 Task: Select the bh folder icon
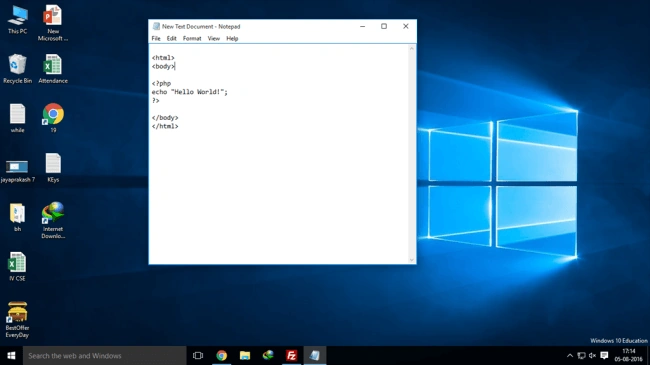17,217
